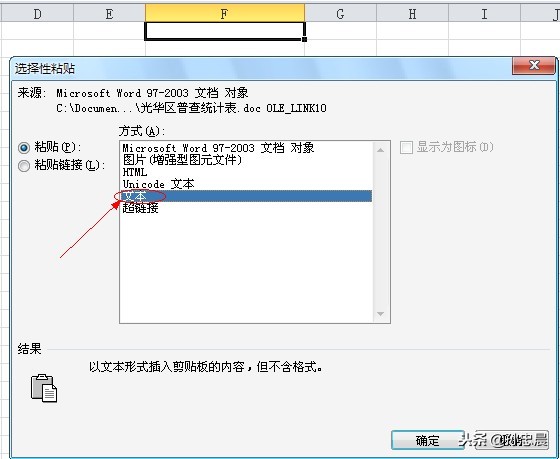Select column E header
The height and width of the screenshot is (459, 560).
click(109, 14)
